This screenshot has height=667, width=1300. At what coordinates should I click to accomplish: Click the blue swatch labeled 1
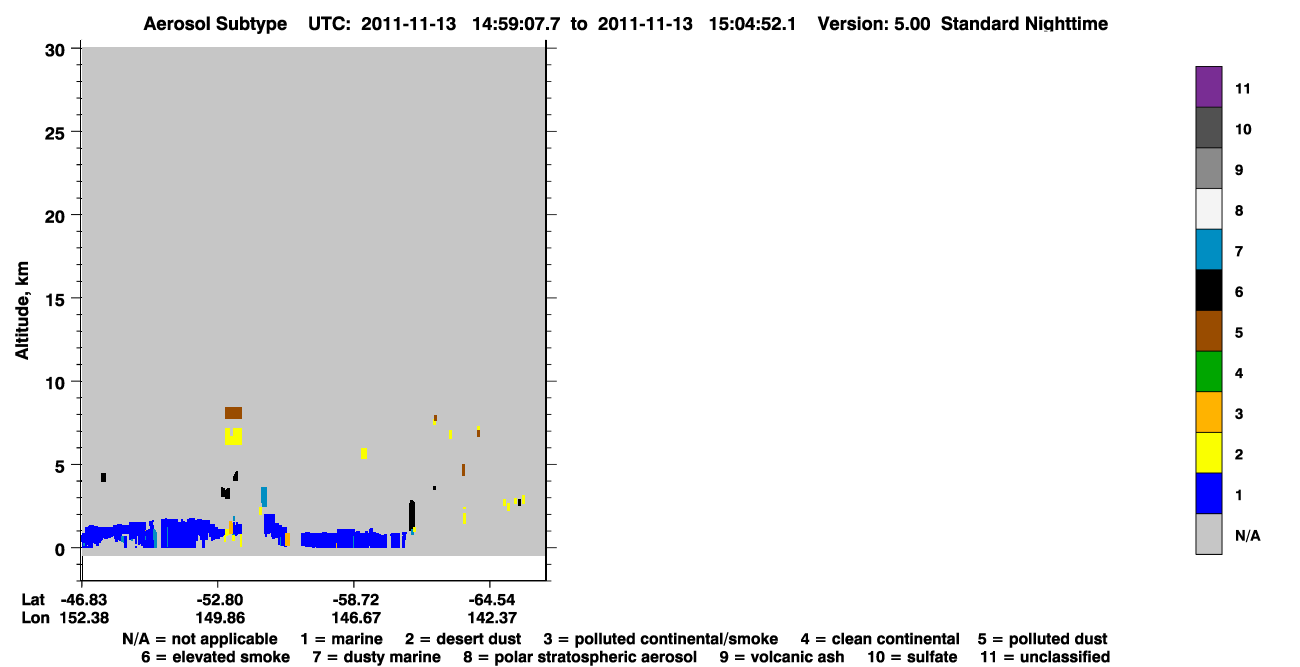1208,494
